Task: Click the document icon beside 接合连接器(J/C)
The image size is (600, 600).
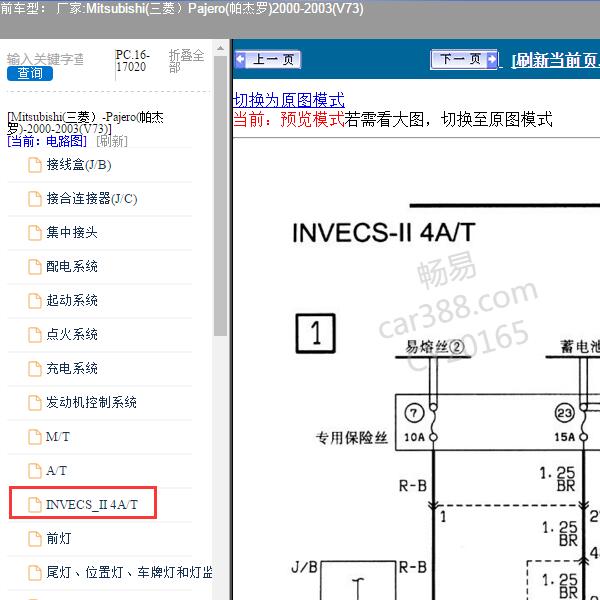Action: (x=35, y=199)
